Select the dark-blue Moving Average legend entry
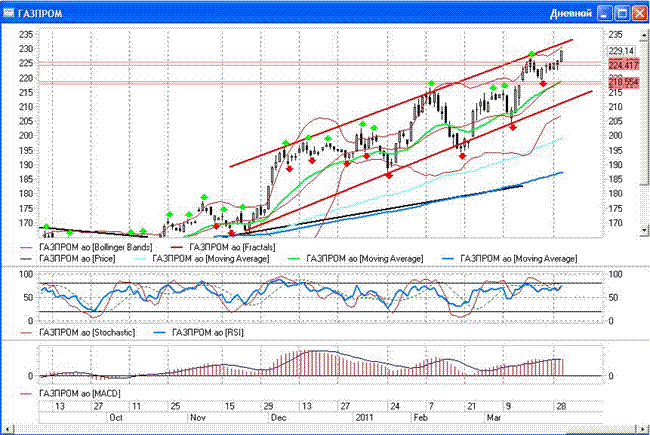The image size is (650, 435). tap(510, 259)
